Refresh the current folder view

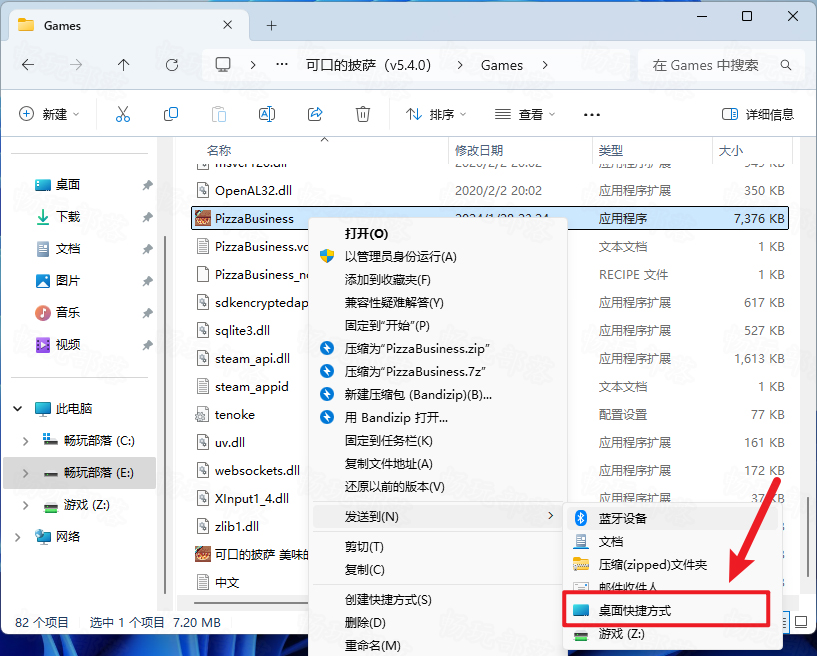coord(172,65)
